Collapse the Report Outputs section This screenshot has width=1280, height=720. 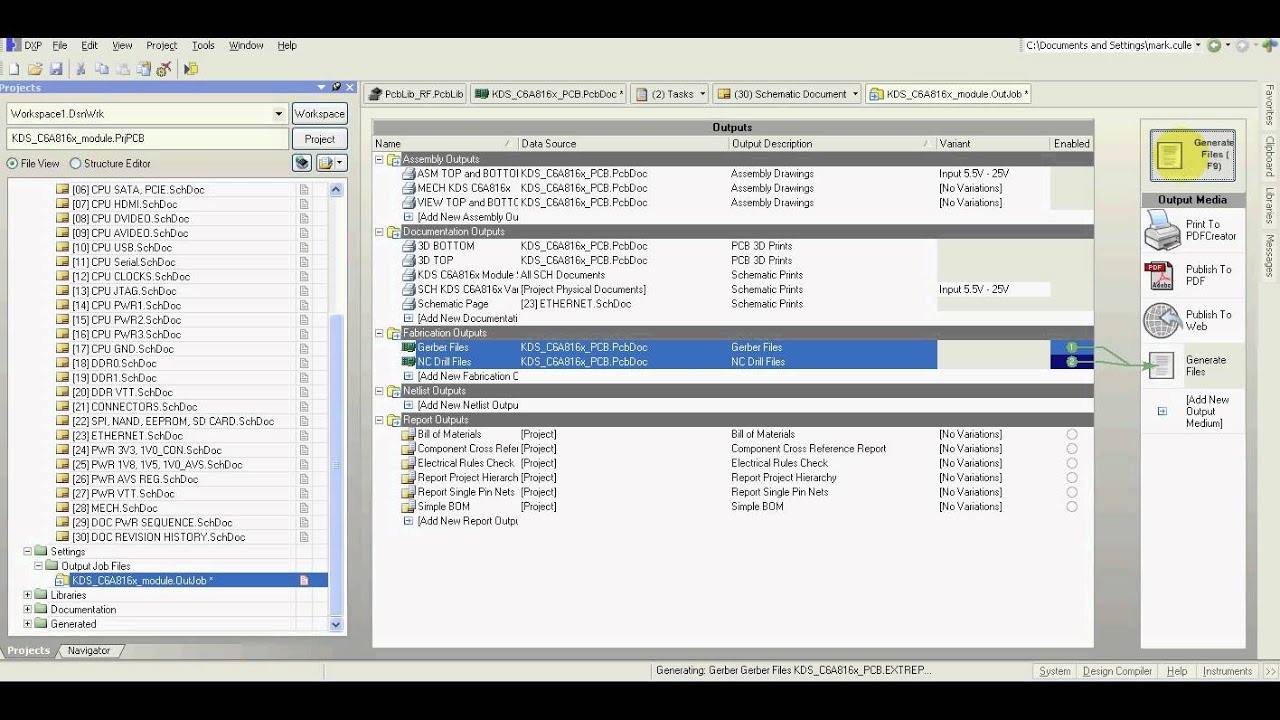pos(379,420)
